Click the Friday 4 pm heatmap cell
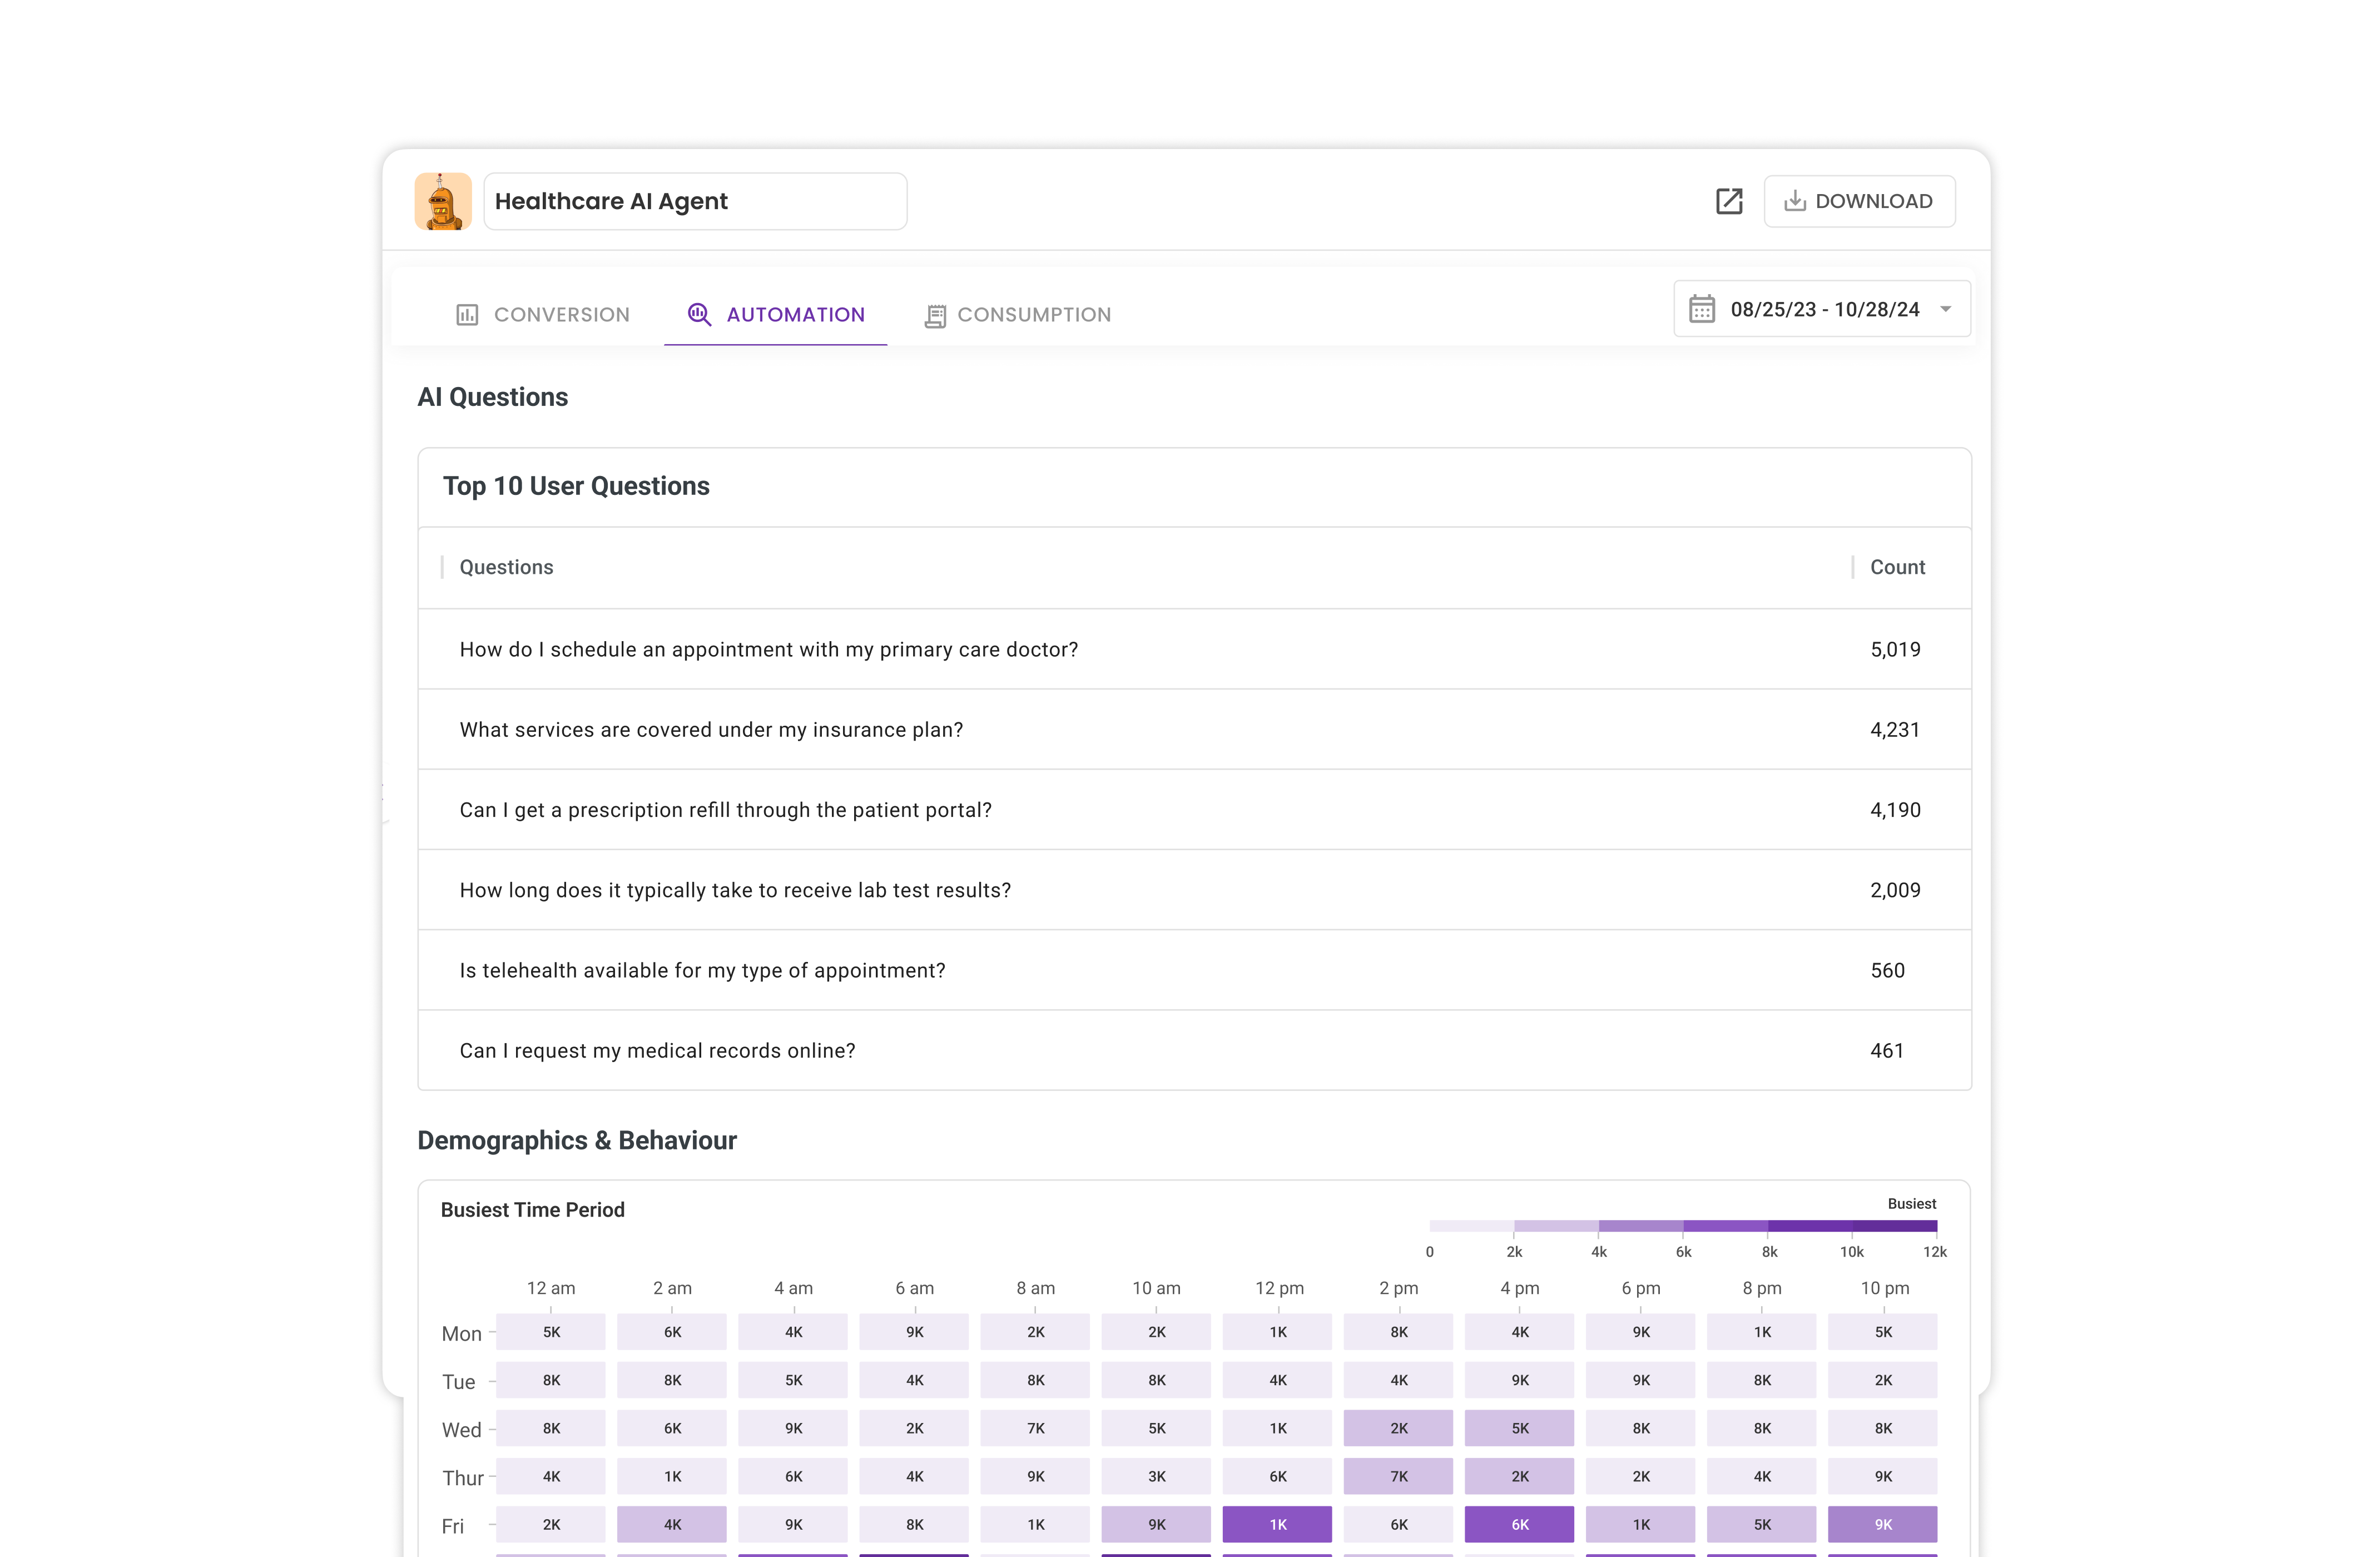This screenshot has width=2380, height=1557. coord(1519,1524)
